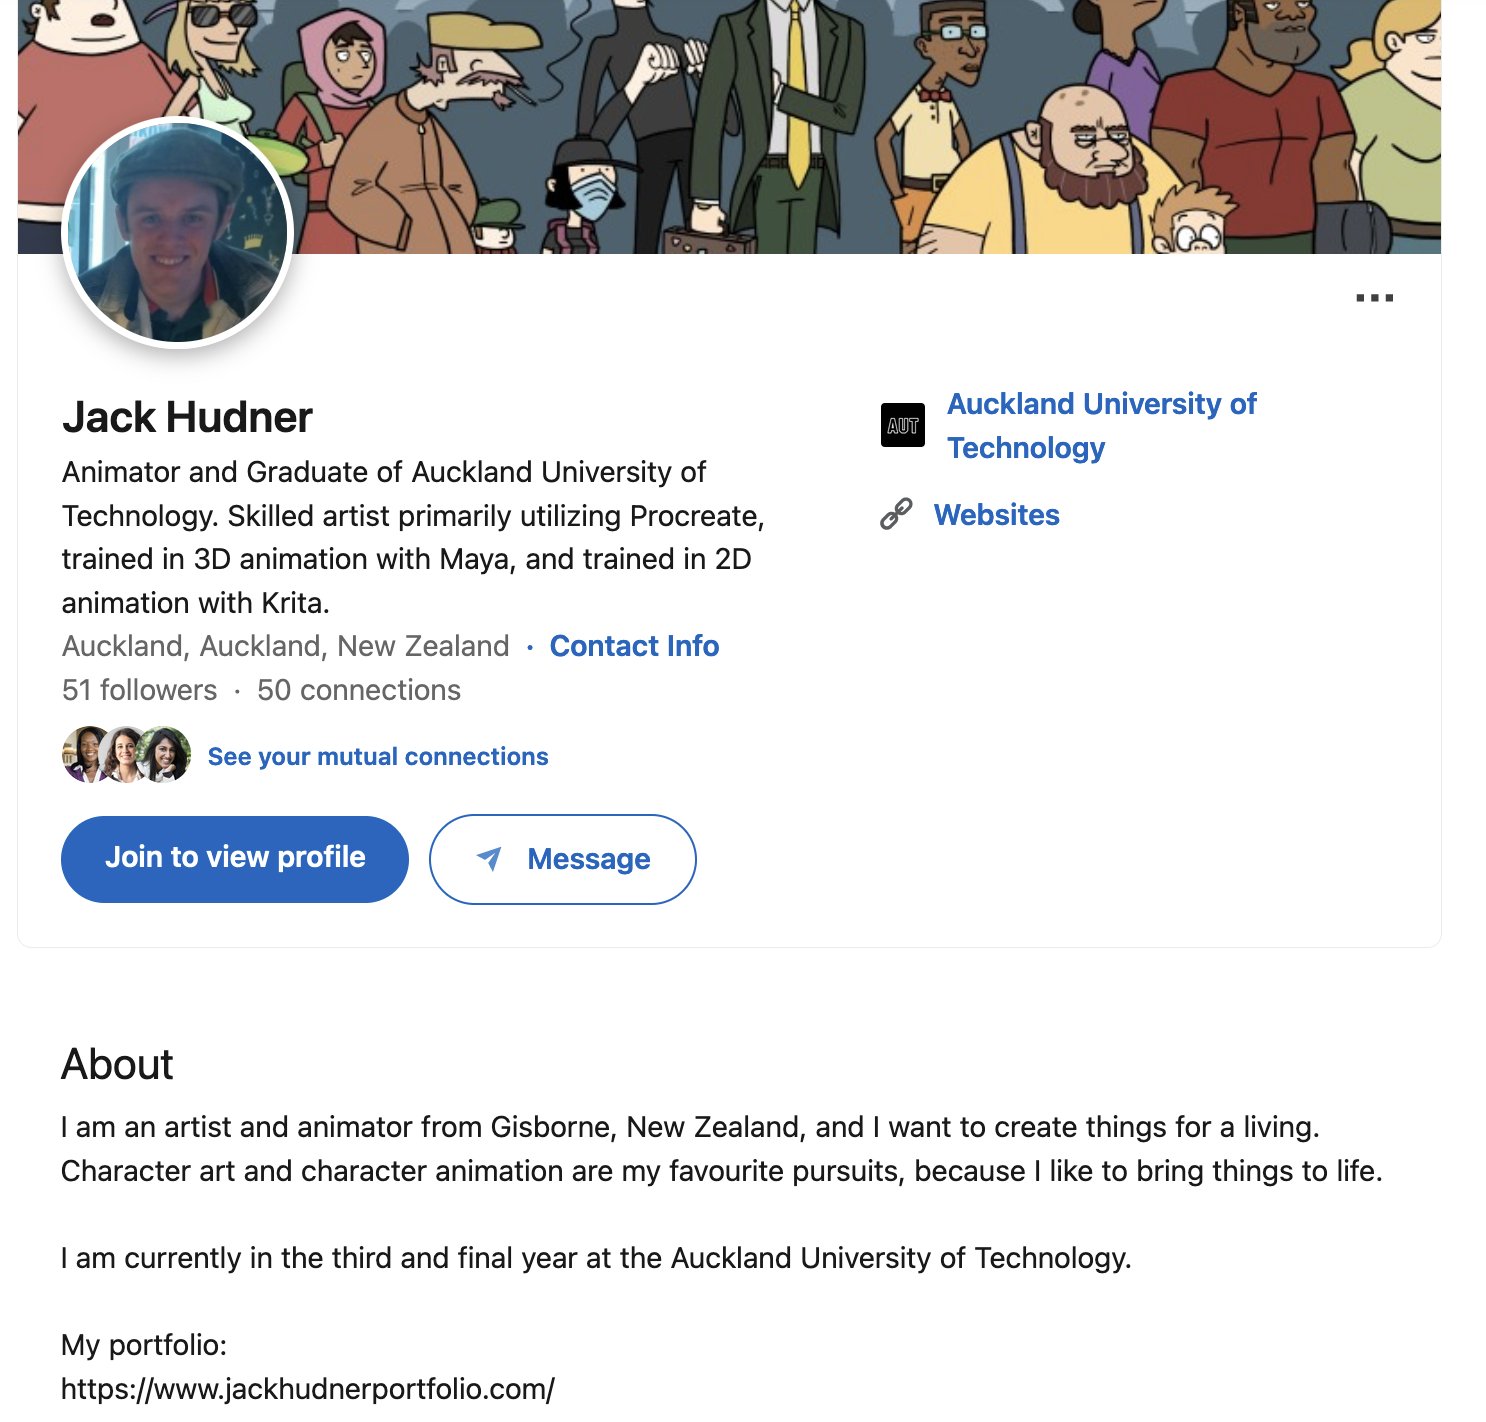
Task: Click the leftmost mutual connection avatar
Action: pyautogui.click(x=85, y=755)
